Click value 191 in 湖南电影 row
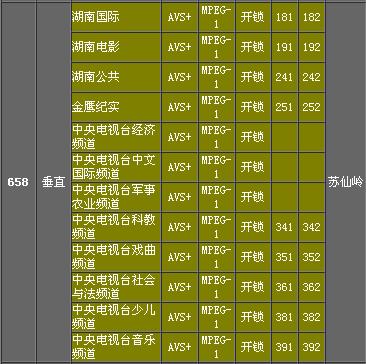Image resolution: width=366 pixels, height=364 pixels. [284, 47]
